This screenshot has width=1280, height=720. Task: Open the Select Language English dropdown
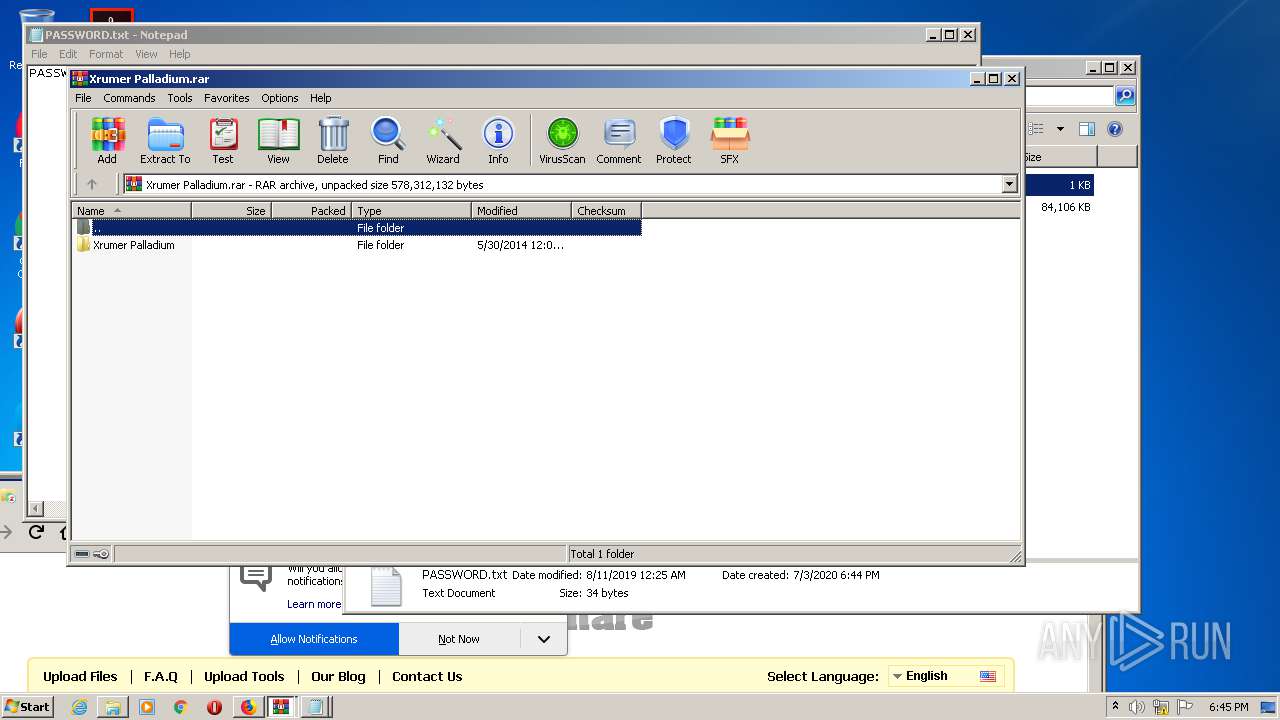(945, 676)
